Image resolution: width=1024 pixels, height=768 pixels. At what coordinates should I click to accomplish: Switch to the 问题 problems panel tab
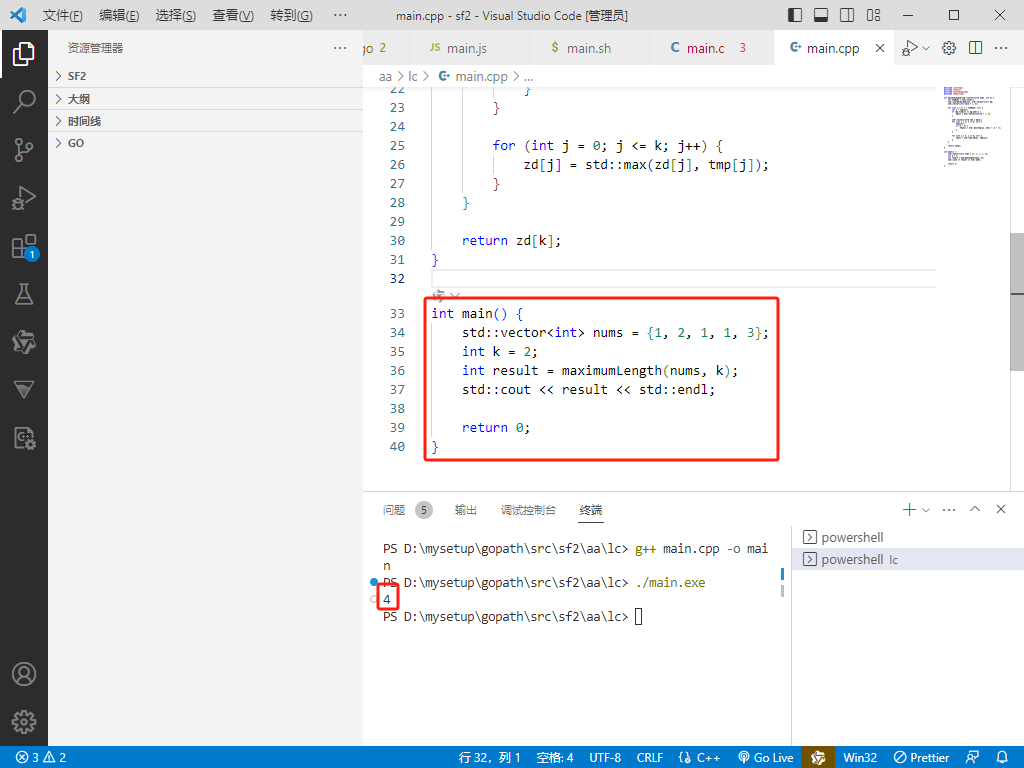407,510
